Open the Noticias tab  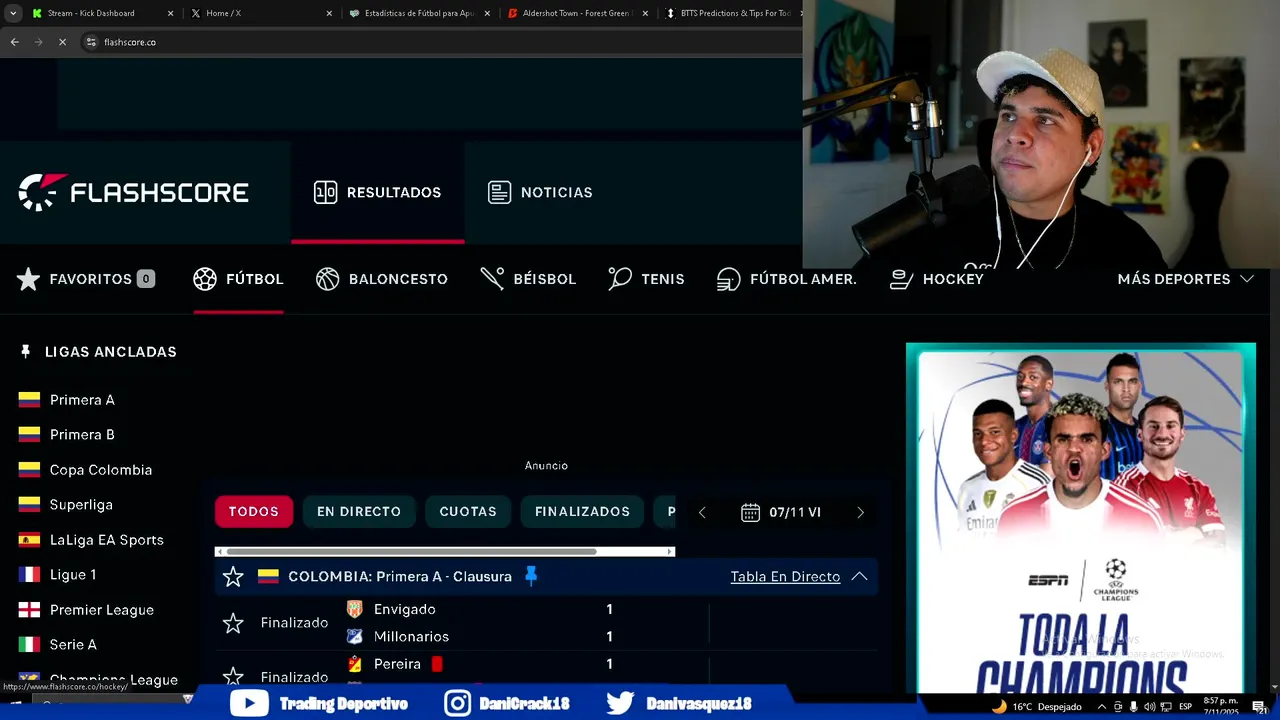pos(540,192)
